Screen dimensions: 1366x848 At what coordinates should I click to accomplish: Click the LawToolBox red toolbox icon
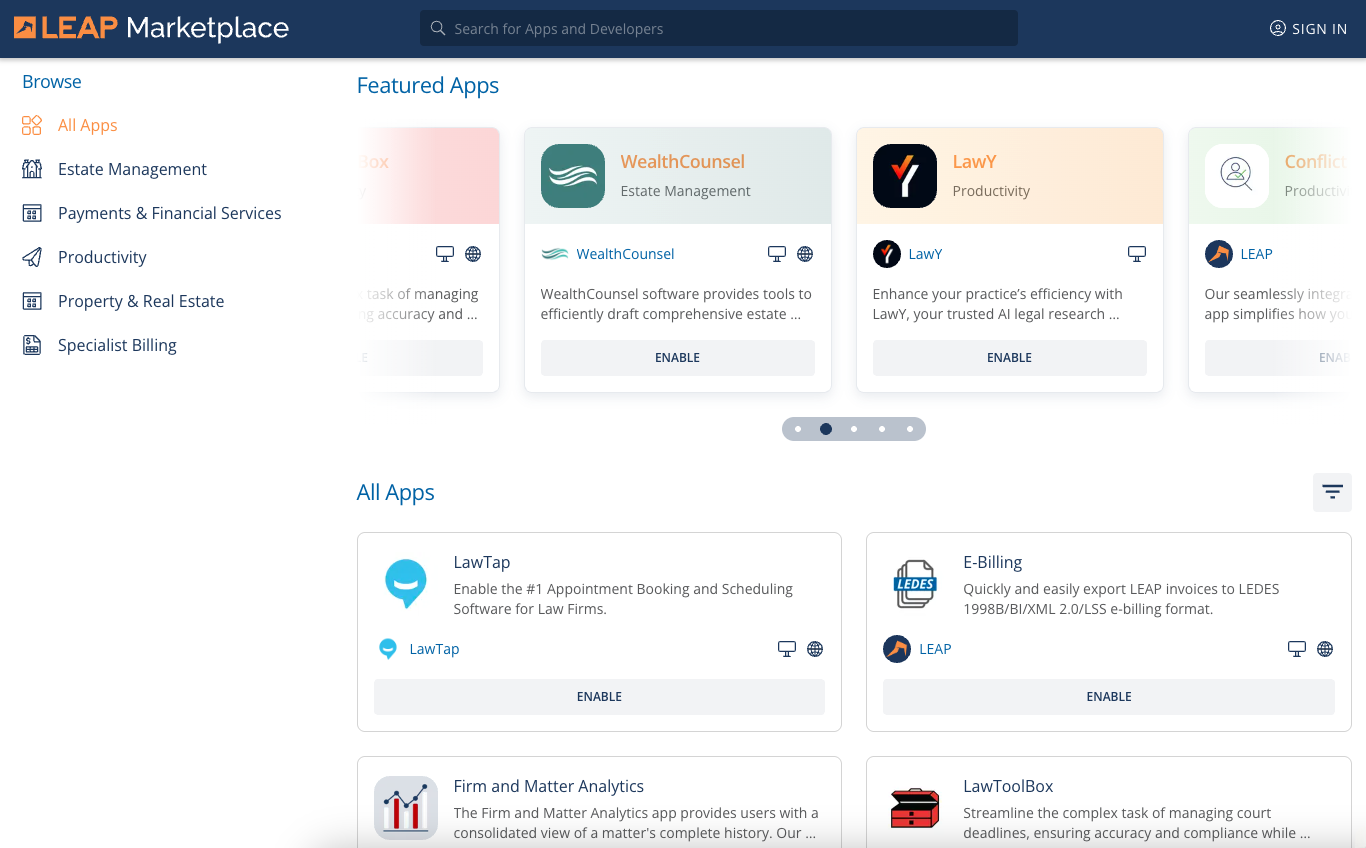(x=913, y=808)
